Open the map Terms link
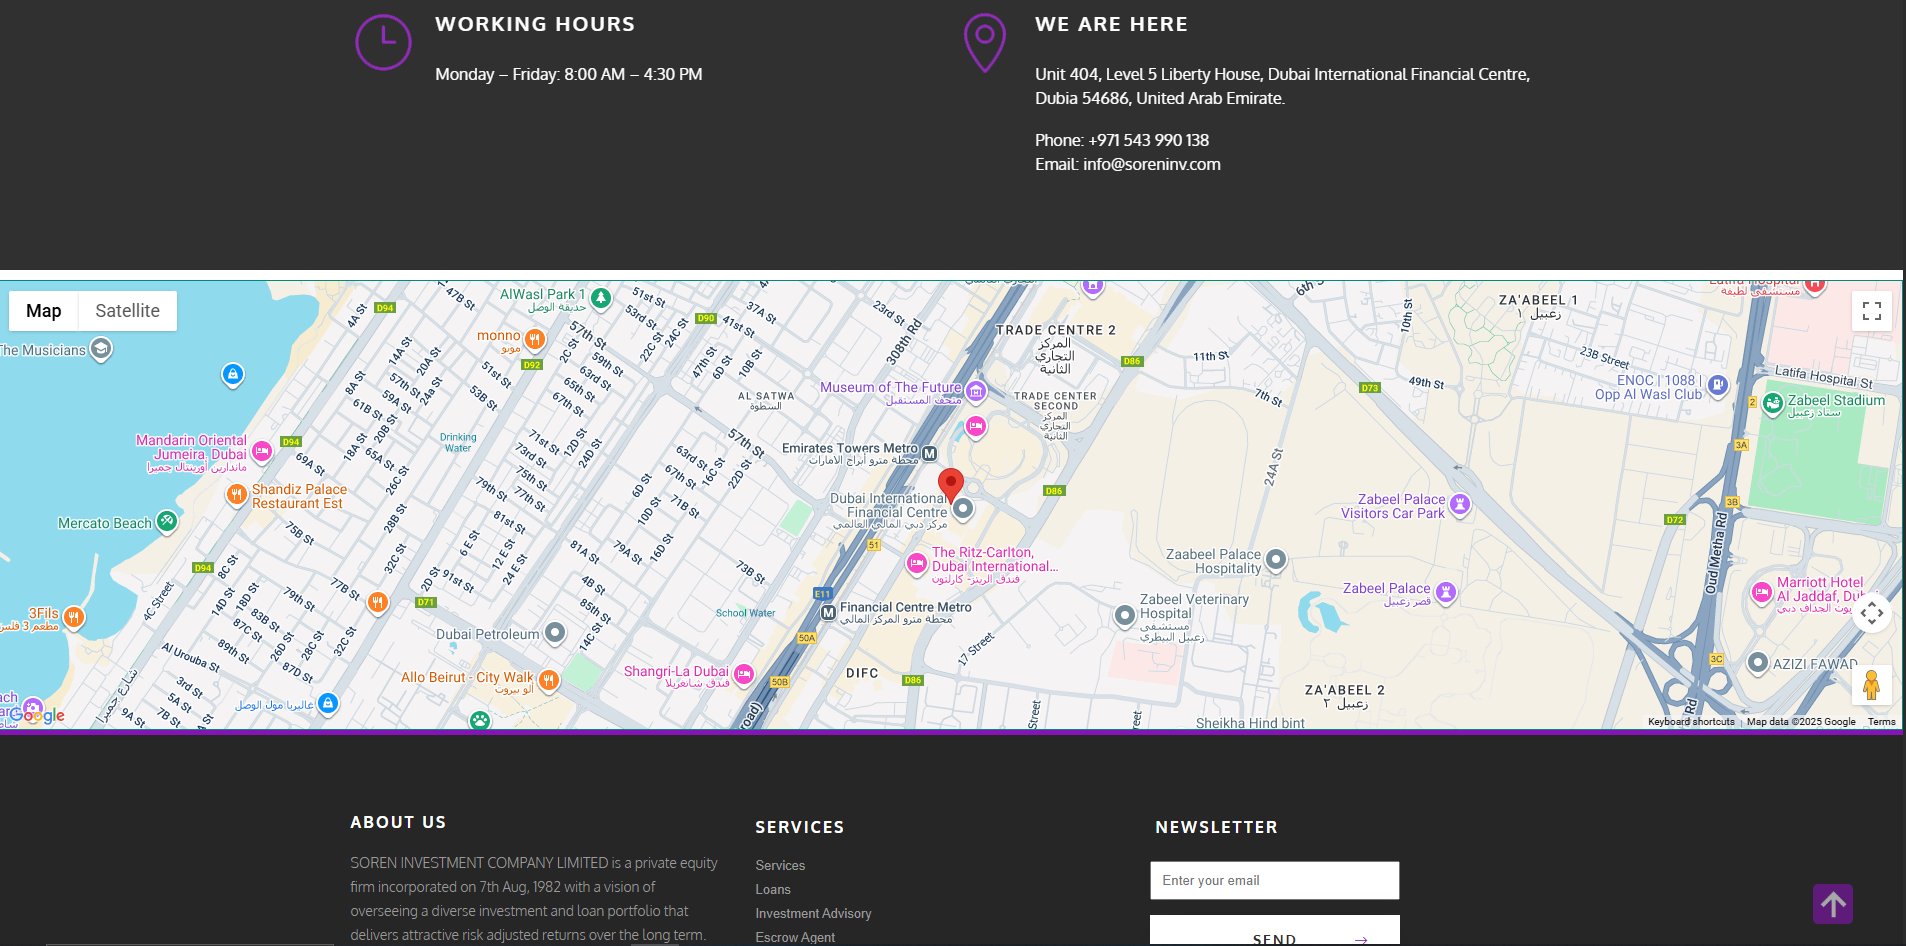This screenshot has width=1906, height=946. tap(1881, 722)
